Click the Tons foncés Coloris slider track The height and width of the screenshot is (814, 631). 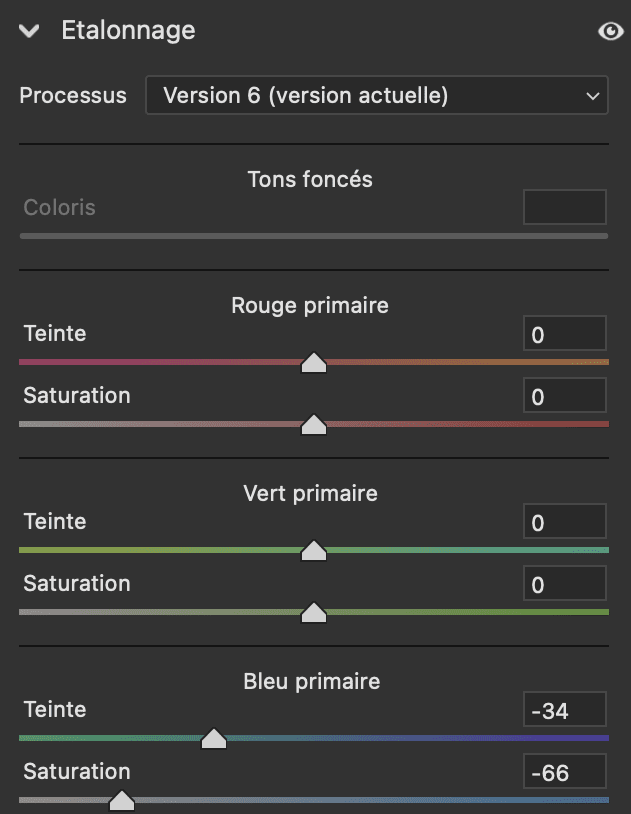coord(314,236)
